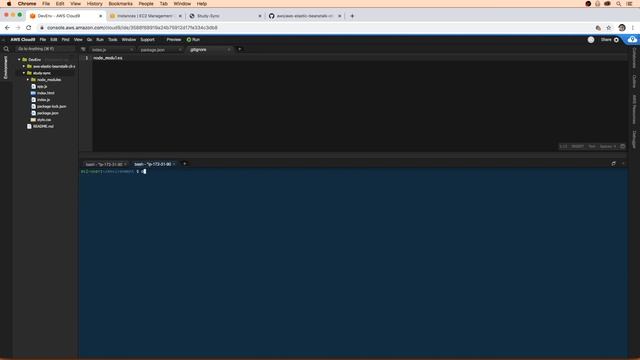
Task: Open package-lock.json in the file tree
Action: click(x=51, y=107)
